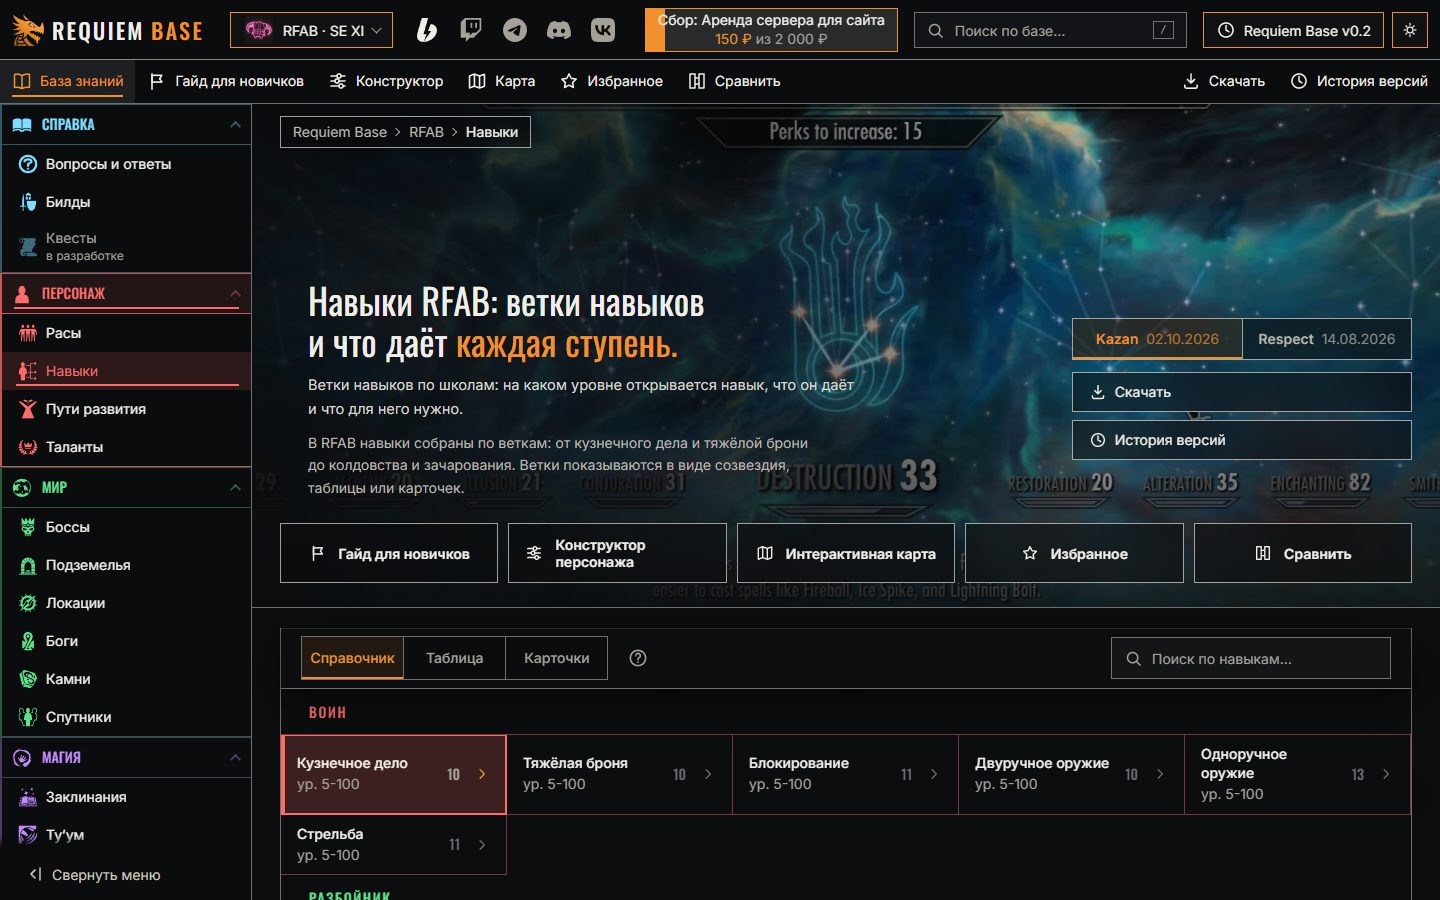Open 'Ту'ум' sidebar item

[x=126, y=835]
